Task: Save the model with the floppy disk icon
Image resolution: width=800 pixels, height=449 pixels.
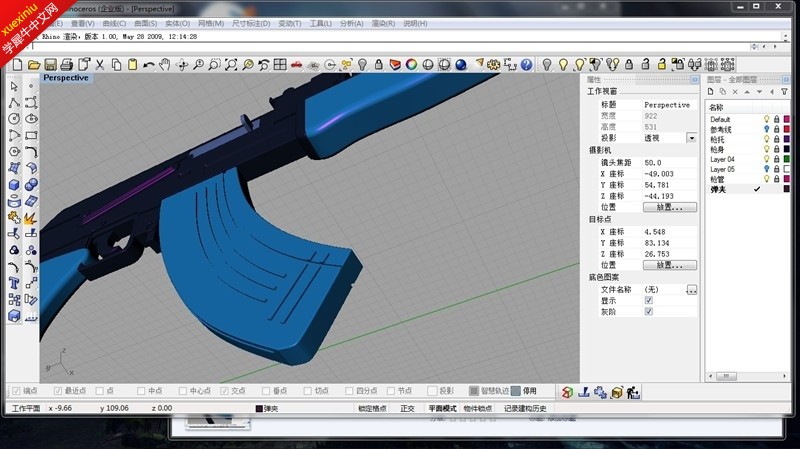Action: 50,65
